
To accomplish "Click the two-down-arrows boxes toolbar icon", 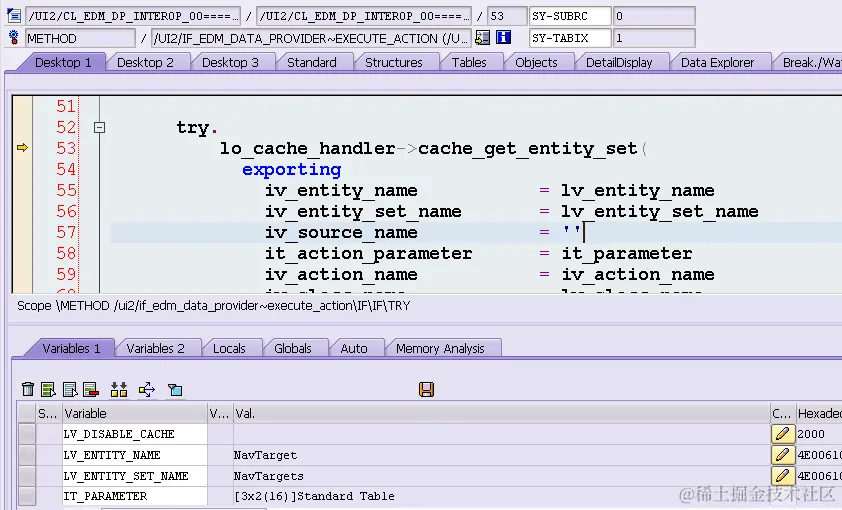I will 119,389.
